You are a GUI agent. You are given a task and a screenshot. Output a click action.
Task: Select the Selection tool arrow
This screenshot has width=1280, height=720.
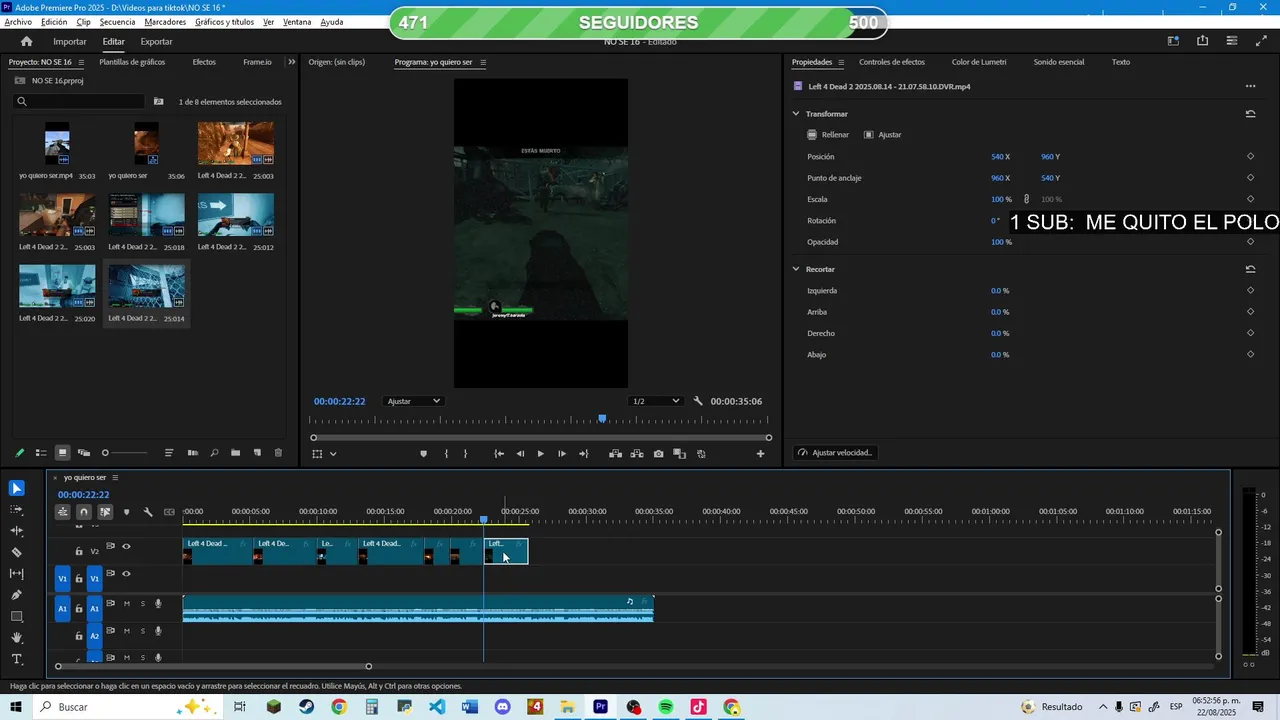(17, 488)
